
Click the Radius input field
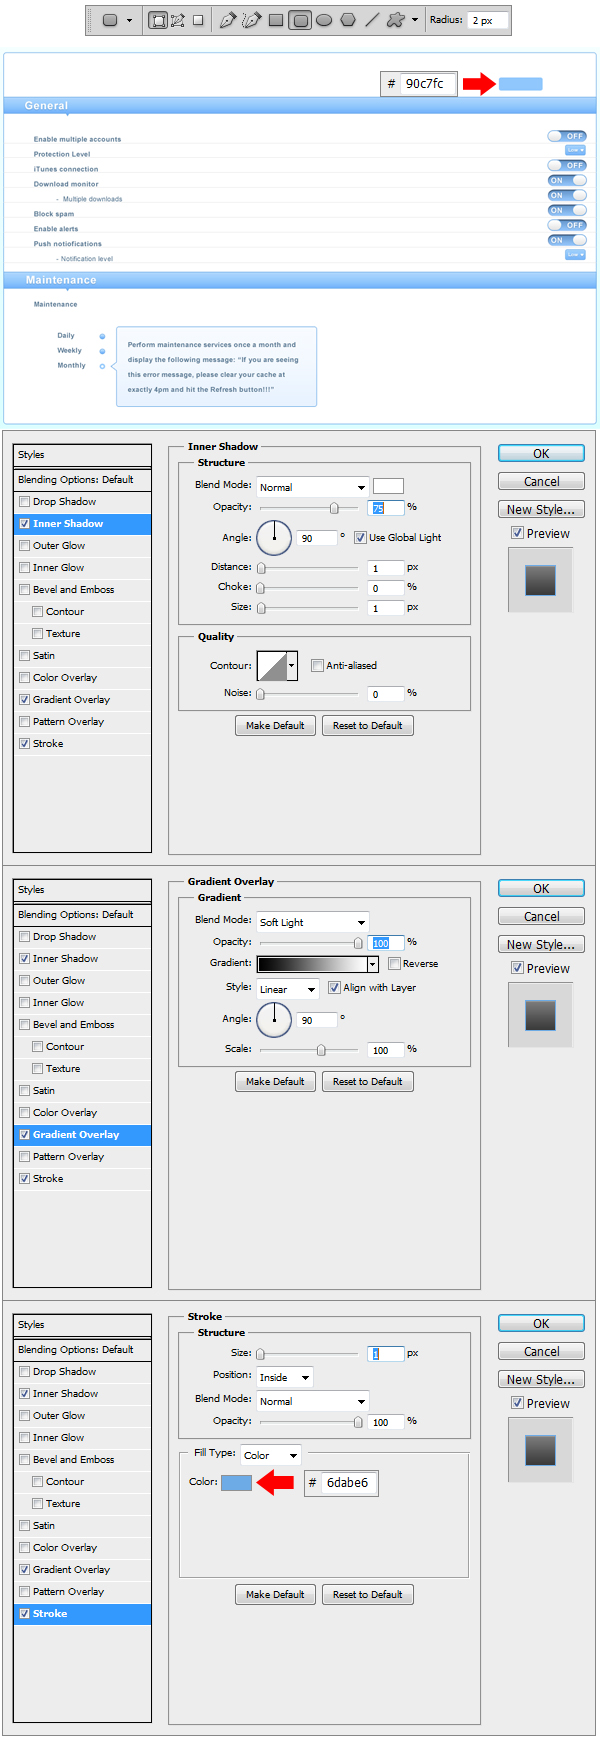(x=488, y=20)
